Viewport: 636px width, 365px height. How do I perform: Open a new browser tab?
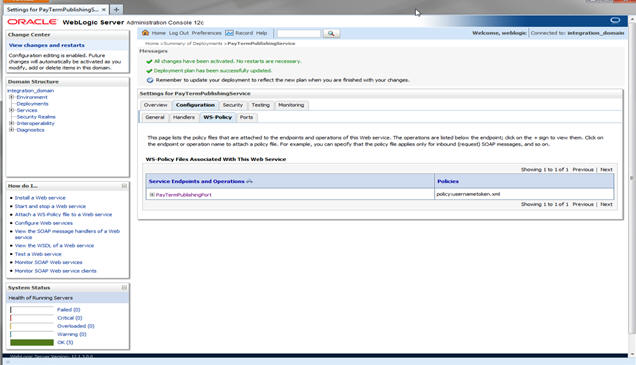[116, 9]
